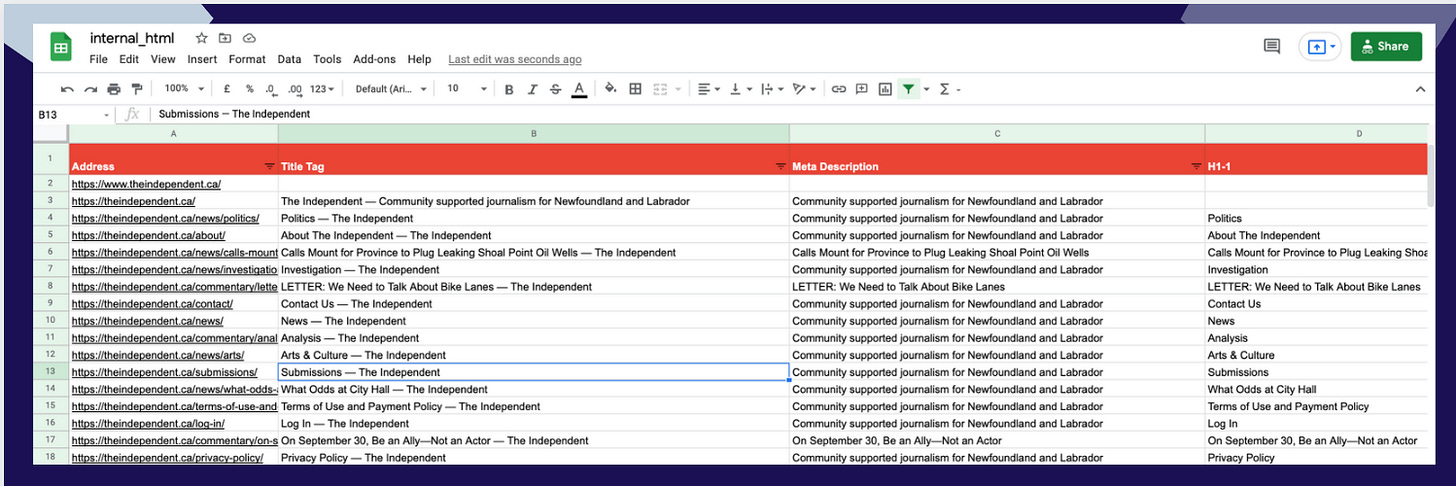Image resolution: width=1456 pixels, height=486 pixels.
Task: Click the Print icon
Action: click(x=114, y=89)
